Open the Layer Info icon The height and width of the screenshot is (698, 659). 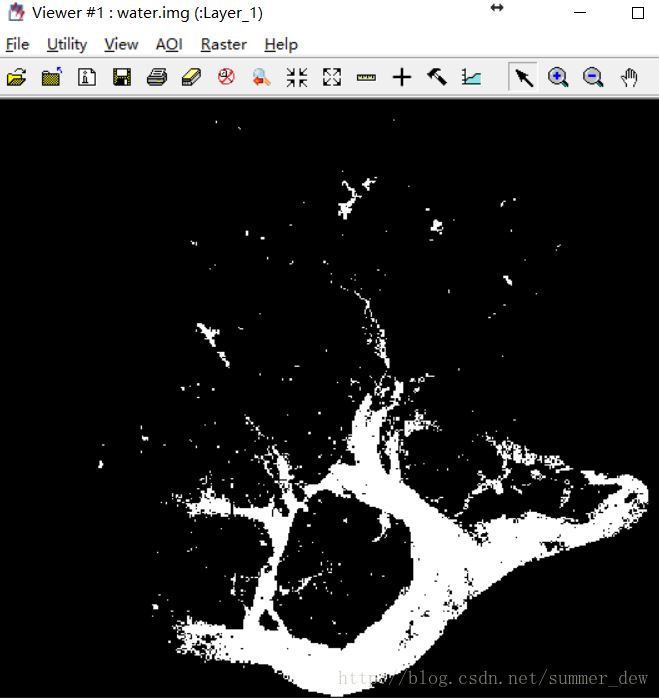click(x=87, y=77)
